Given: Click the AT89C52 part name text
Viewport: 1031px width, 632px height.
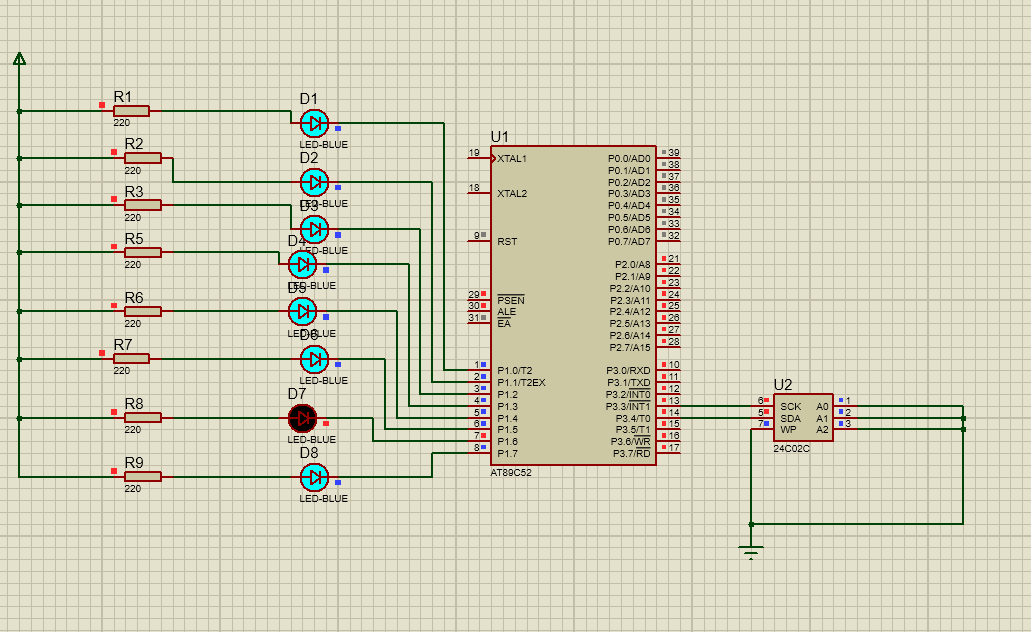Looking at the screenshot, I should [511, 473].
